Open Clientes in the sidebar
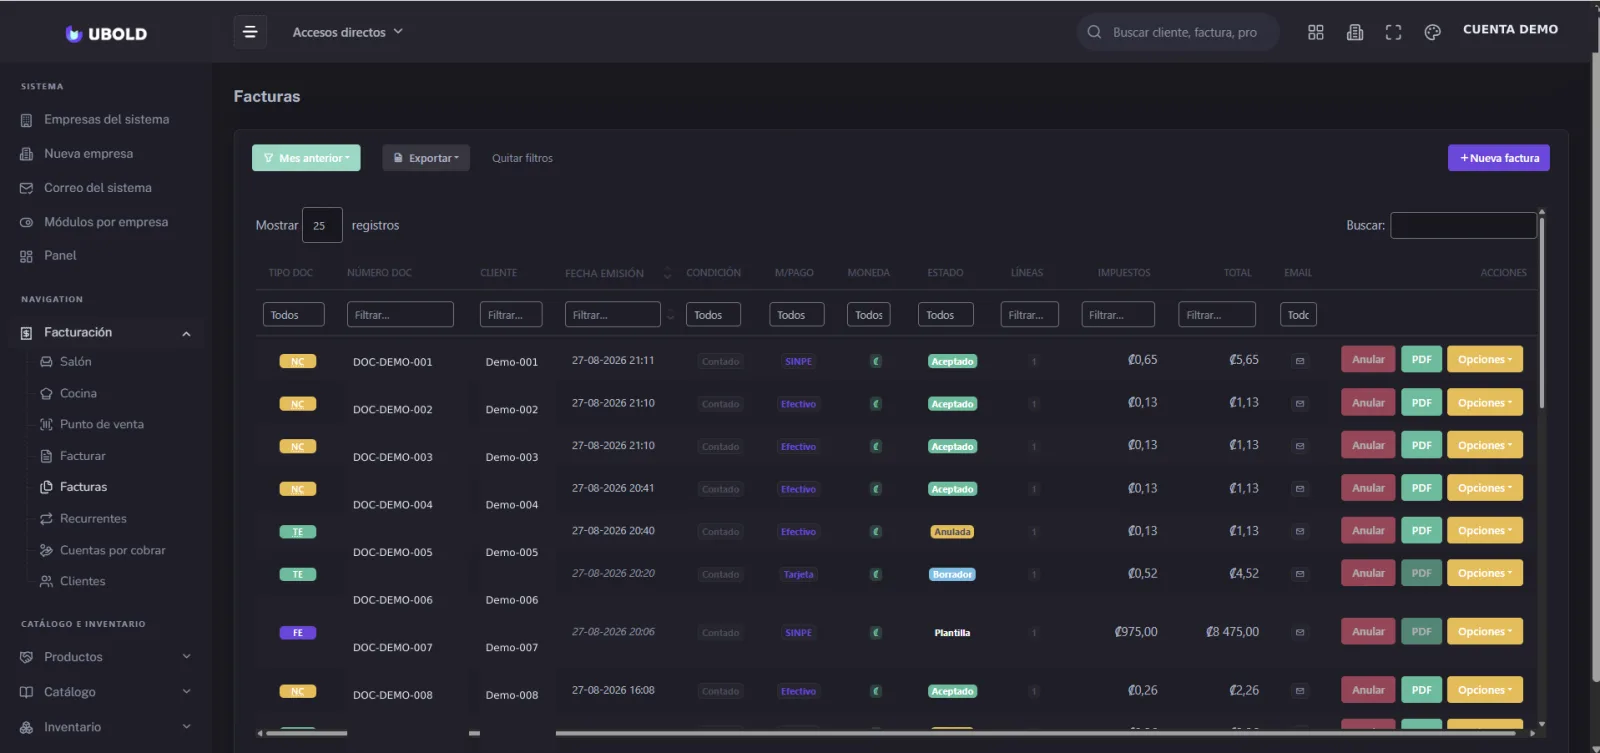1600x753 pixels. (x=82, y=582)
